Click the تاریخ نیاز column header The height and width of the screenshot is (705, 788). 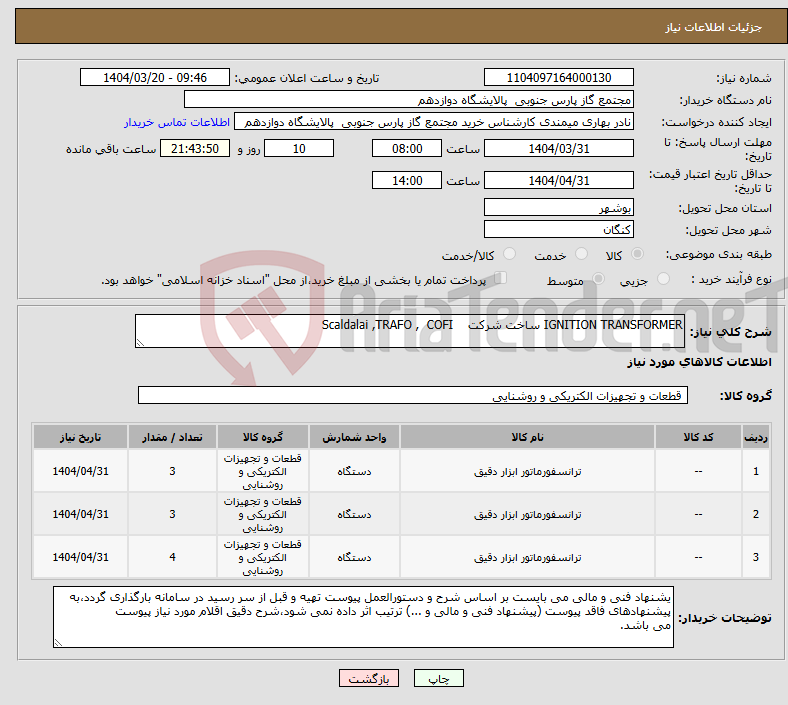[x=80, y=437]
